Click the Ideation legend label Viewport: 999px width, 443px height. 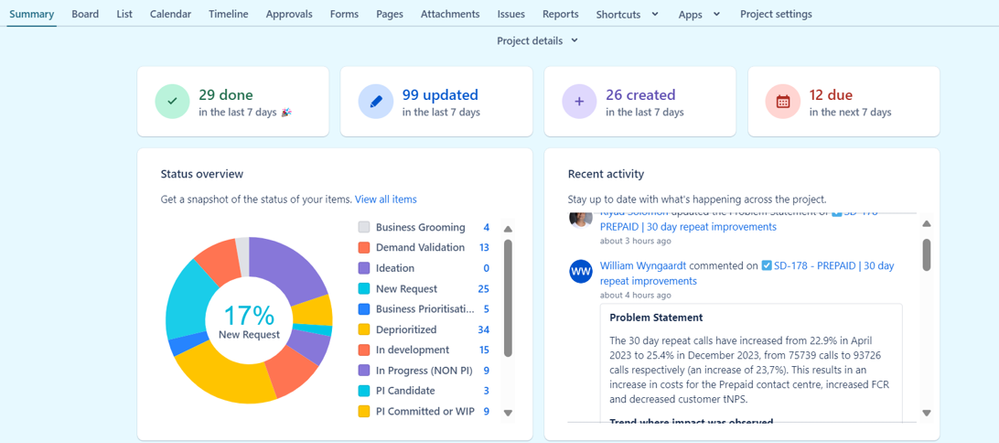(395, 268)
